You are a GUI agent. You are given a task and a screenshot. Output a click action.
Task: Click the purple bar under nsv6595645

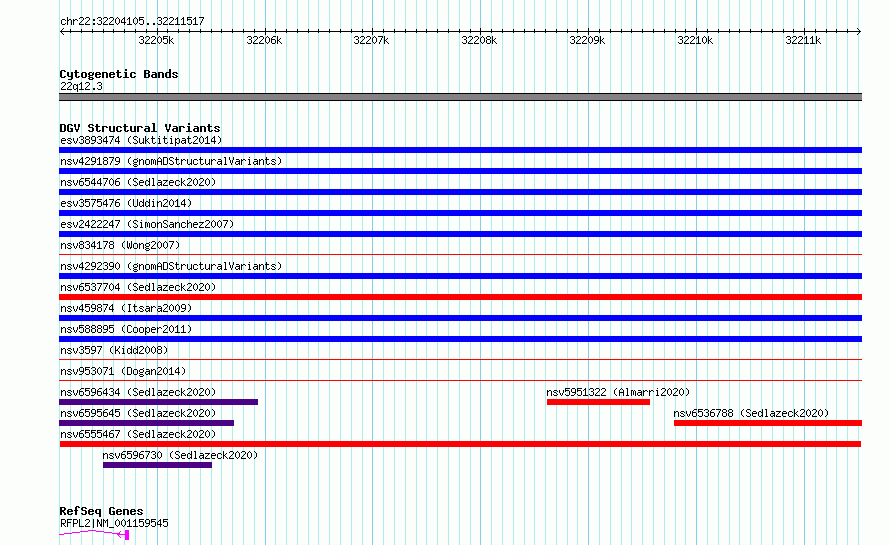[146, 423]
